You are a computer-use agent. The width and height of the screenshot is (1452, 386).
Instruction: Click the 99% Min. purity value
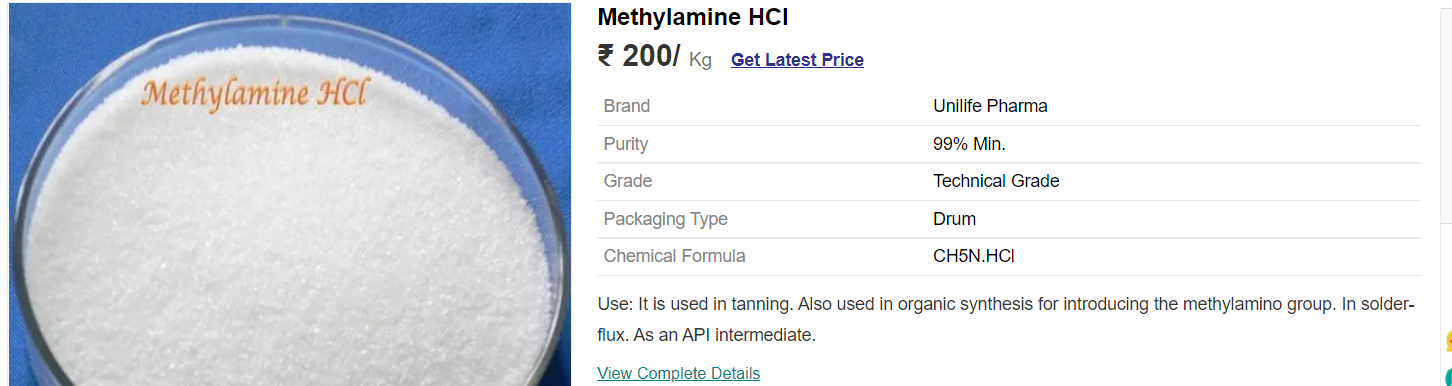tap(969, 144)
